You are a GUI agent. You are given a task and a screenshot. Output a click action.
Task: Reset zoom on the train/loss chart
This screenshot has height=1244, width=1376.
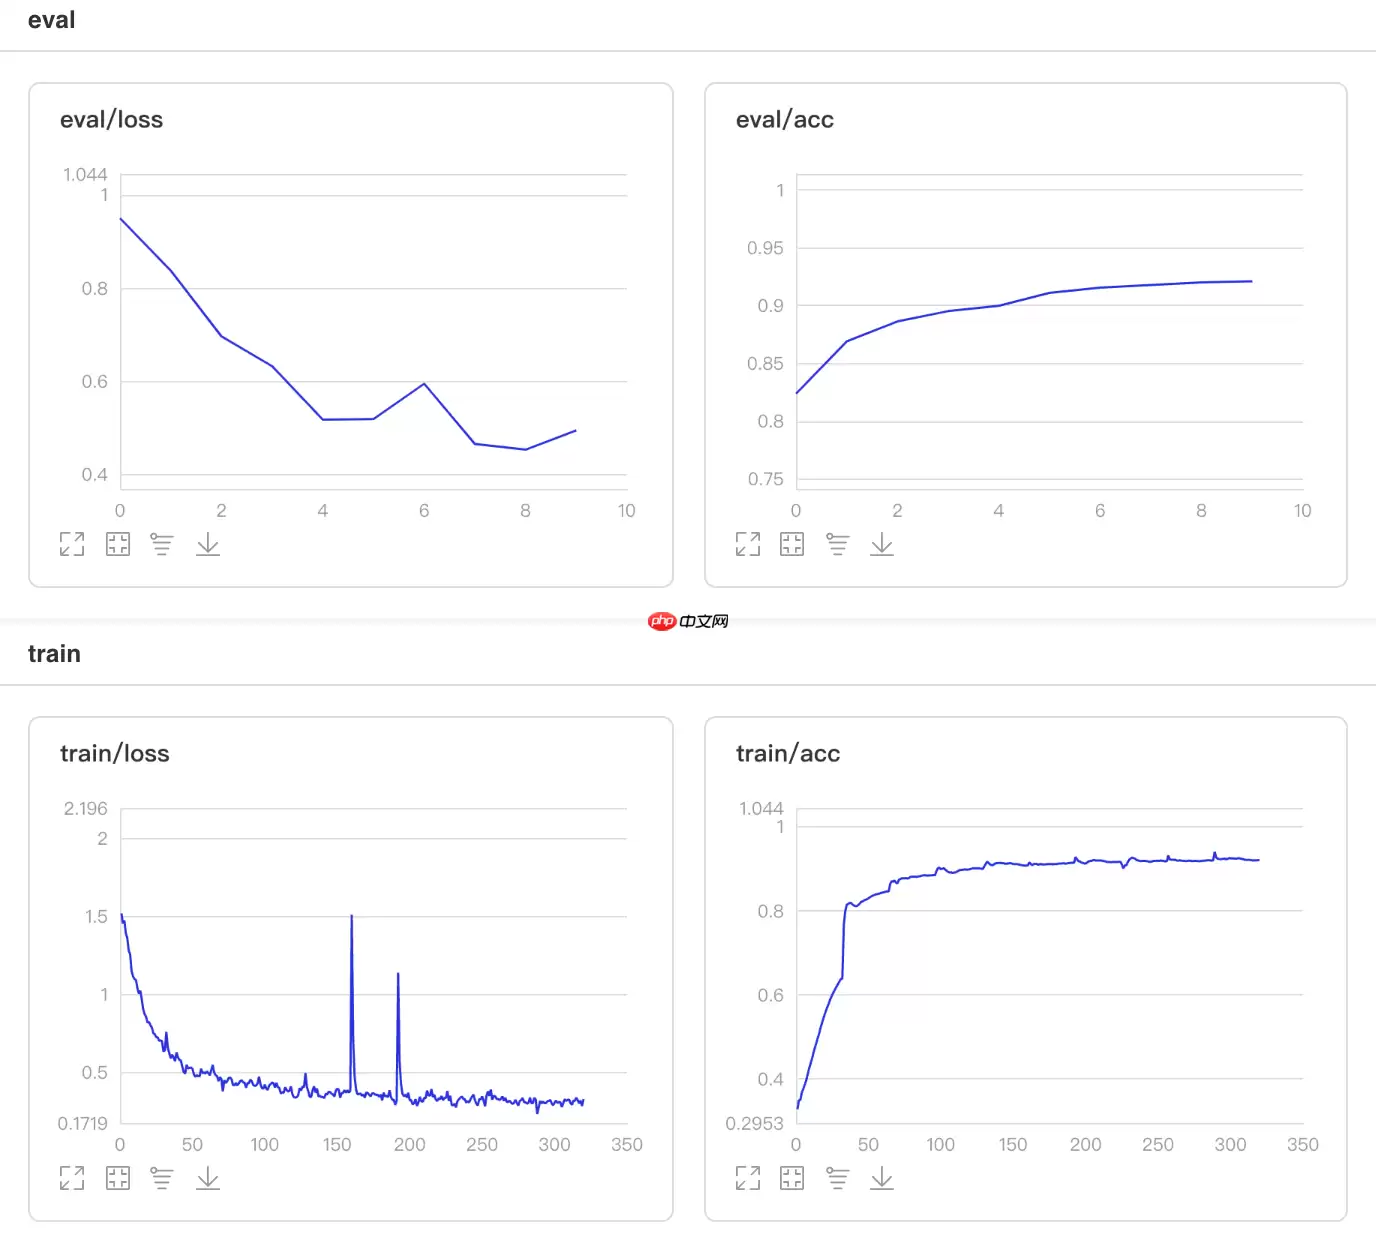coord(118,1178)
